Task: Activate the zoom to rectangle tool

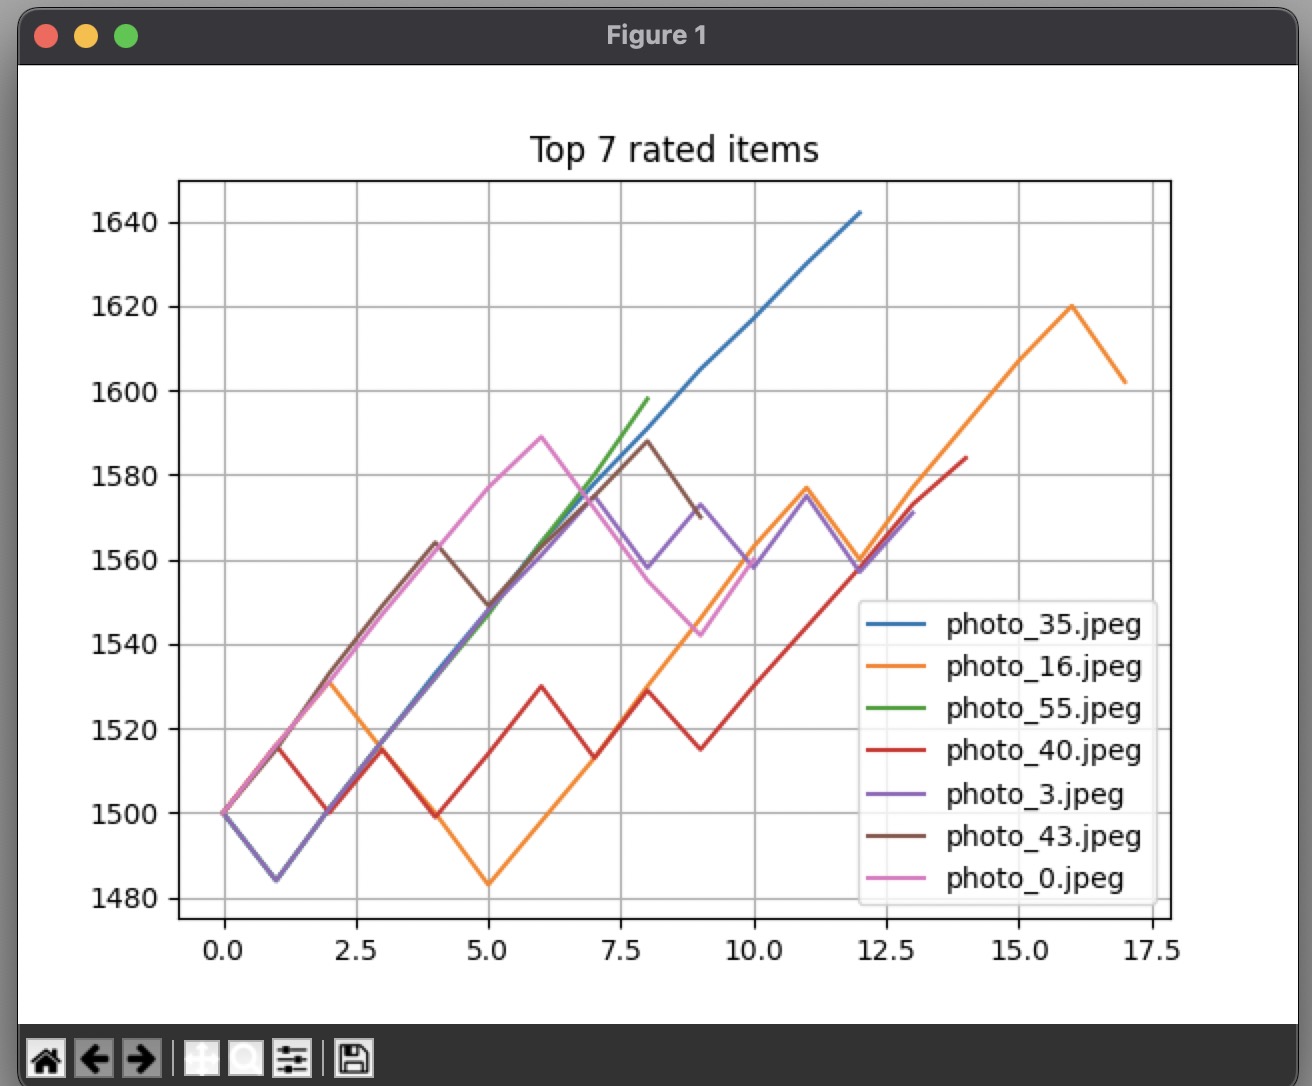Action: [x=246, y=1058]
